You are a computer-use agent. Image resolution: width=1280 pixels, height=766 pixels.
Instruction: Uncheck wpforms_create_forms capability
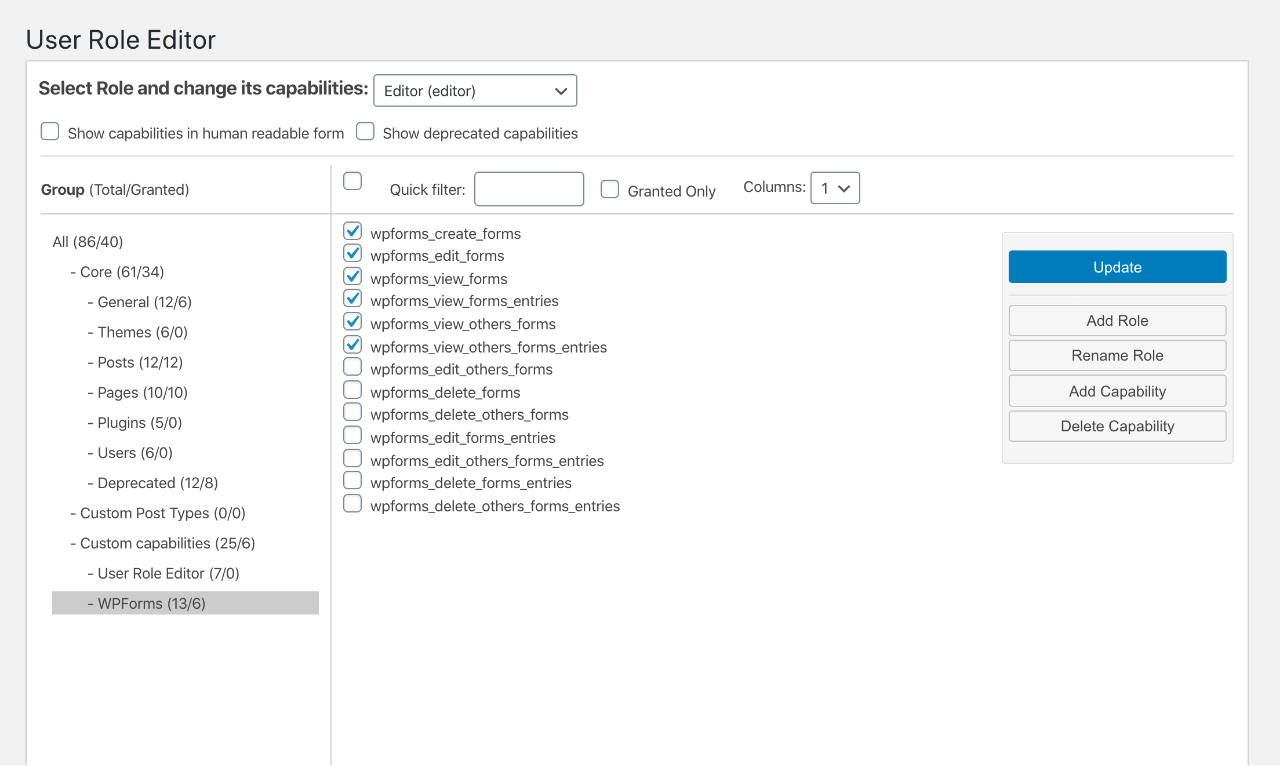352,232
